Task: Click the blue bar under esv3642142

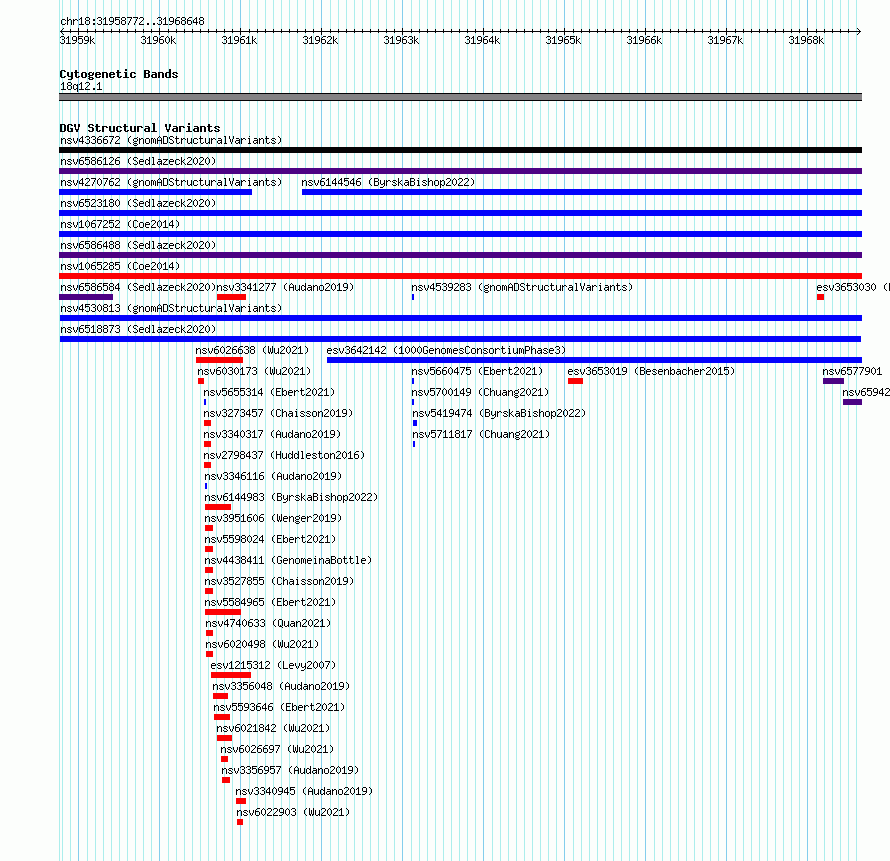Action: (594, 360)
